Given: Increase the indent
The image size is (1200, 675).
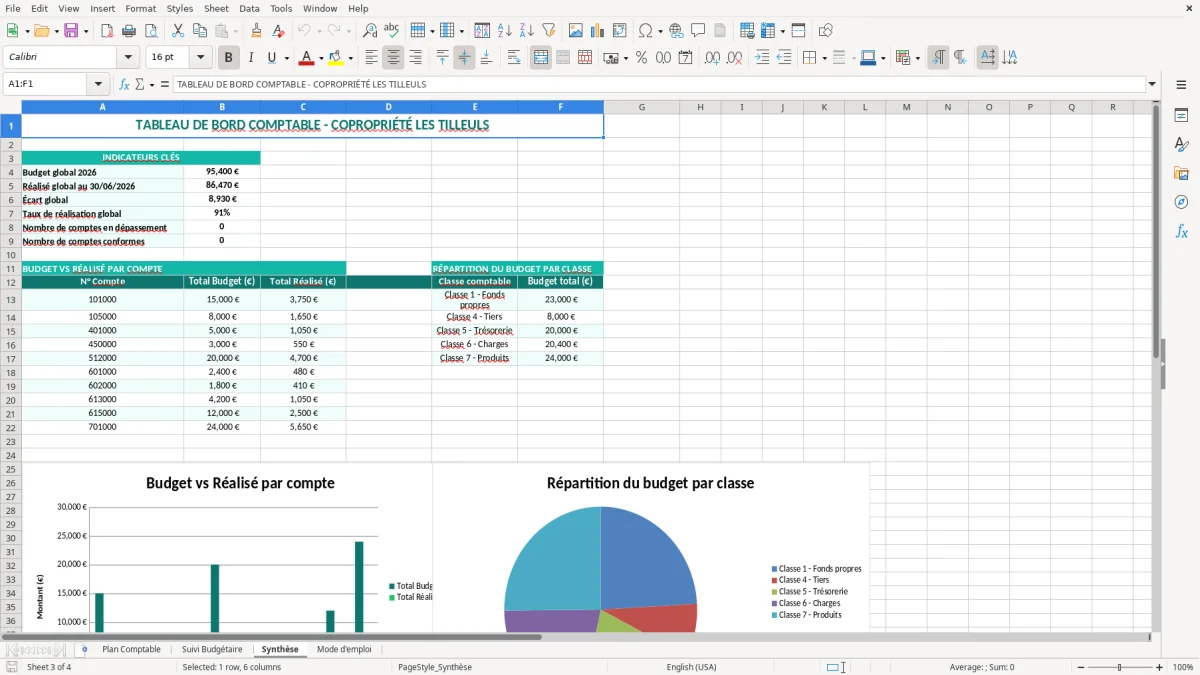Looking at the screenshot, I should (x=762, y=58).
